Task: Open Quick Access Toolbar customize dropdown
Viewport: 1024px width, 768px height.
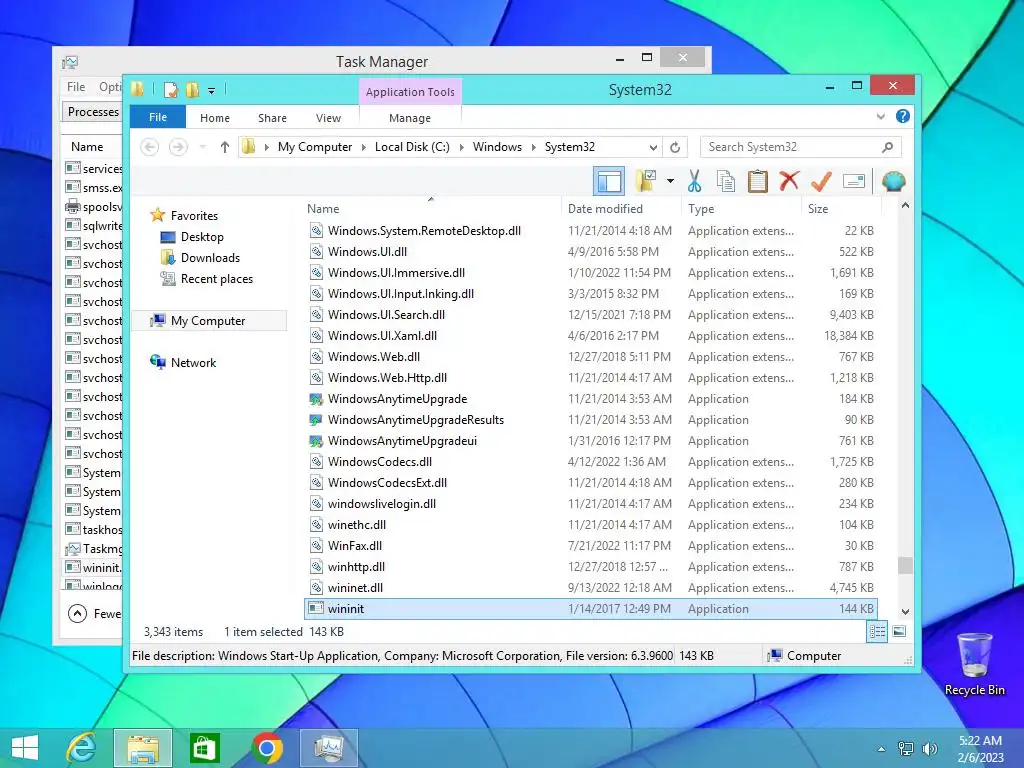Action: coord(212,90)
